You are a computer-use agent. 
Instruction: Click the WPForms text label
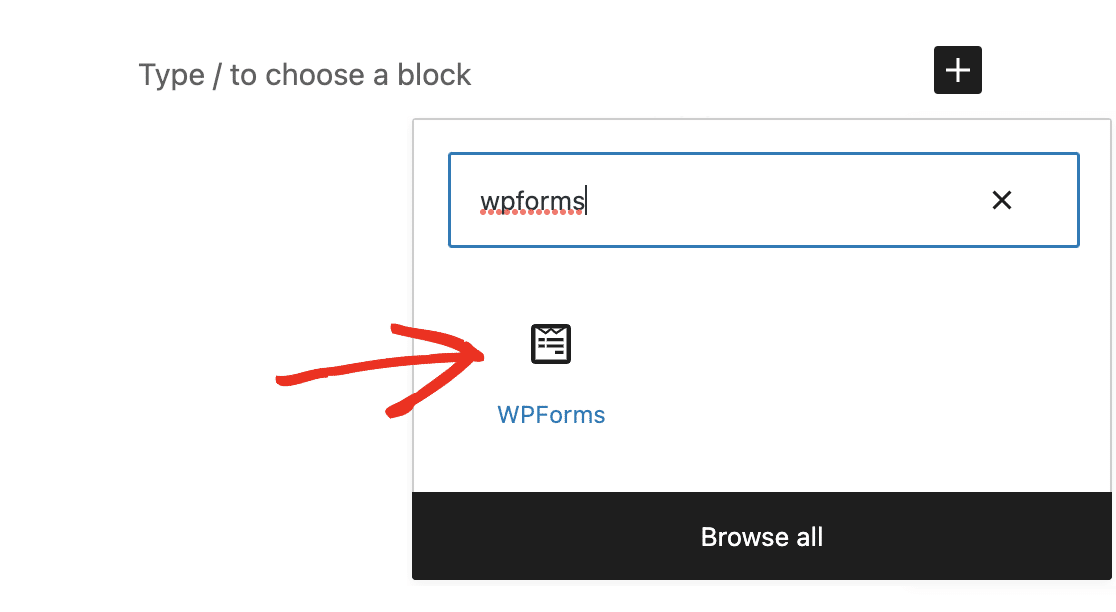click(551, 415)
